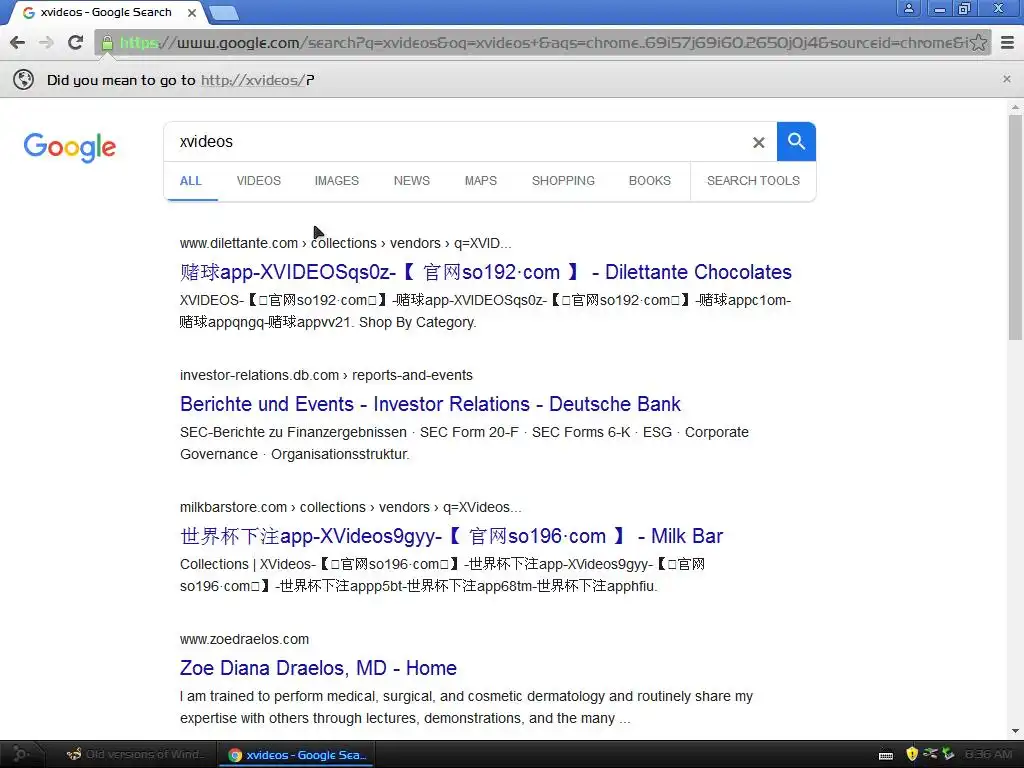The image size is (1024, 768).
Task: Click the green padlock security icon
Action: pyautogui.click(x=107, y=43)
